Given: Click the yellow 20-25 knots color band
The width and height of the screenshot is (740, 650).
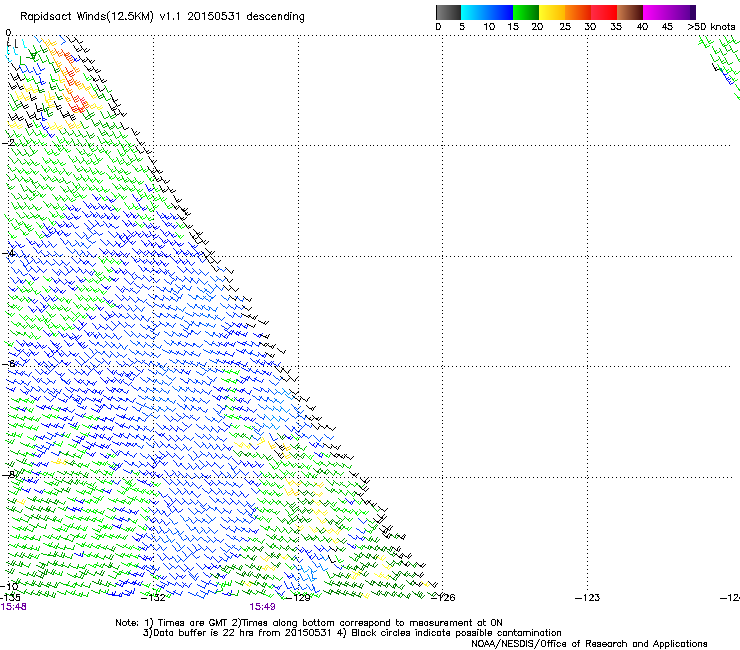Looking at the screenshot, I should coord(552,12).
